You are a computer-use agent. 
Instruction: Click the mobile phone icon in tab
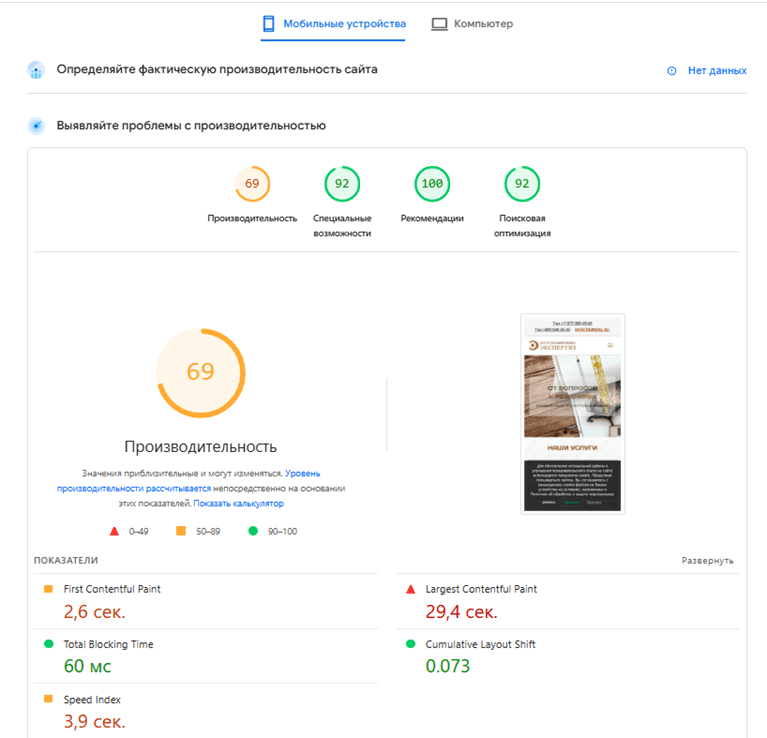click(x=269, y=24)
